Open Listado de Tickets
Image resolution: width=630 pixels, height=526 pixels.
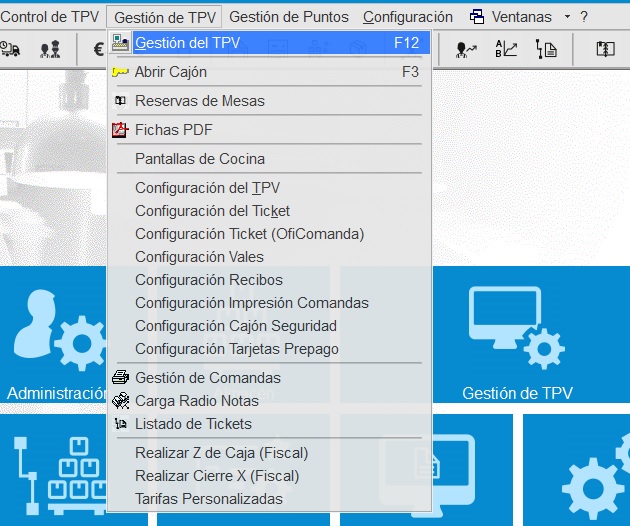270,424
